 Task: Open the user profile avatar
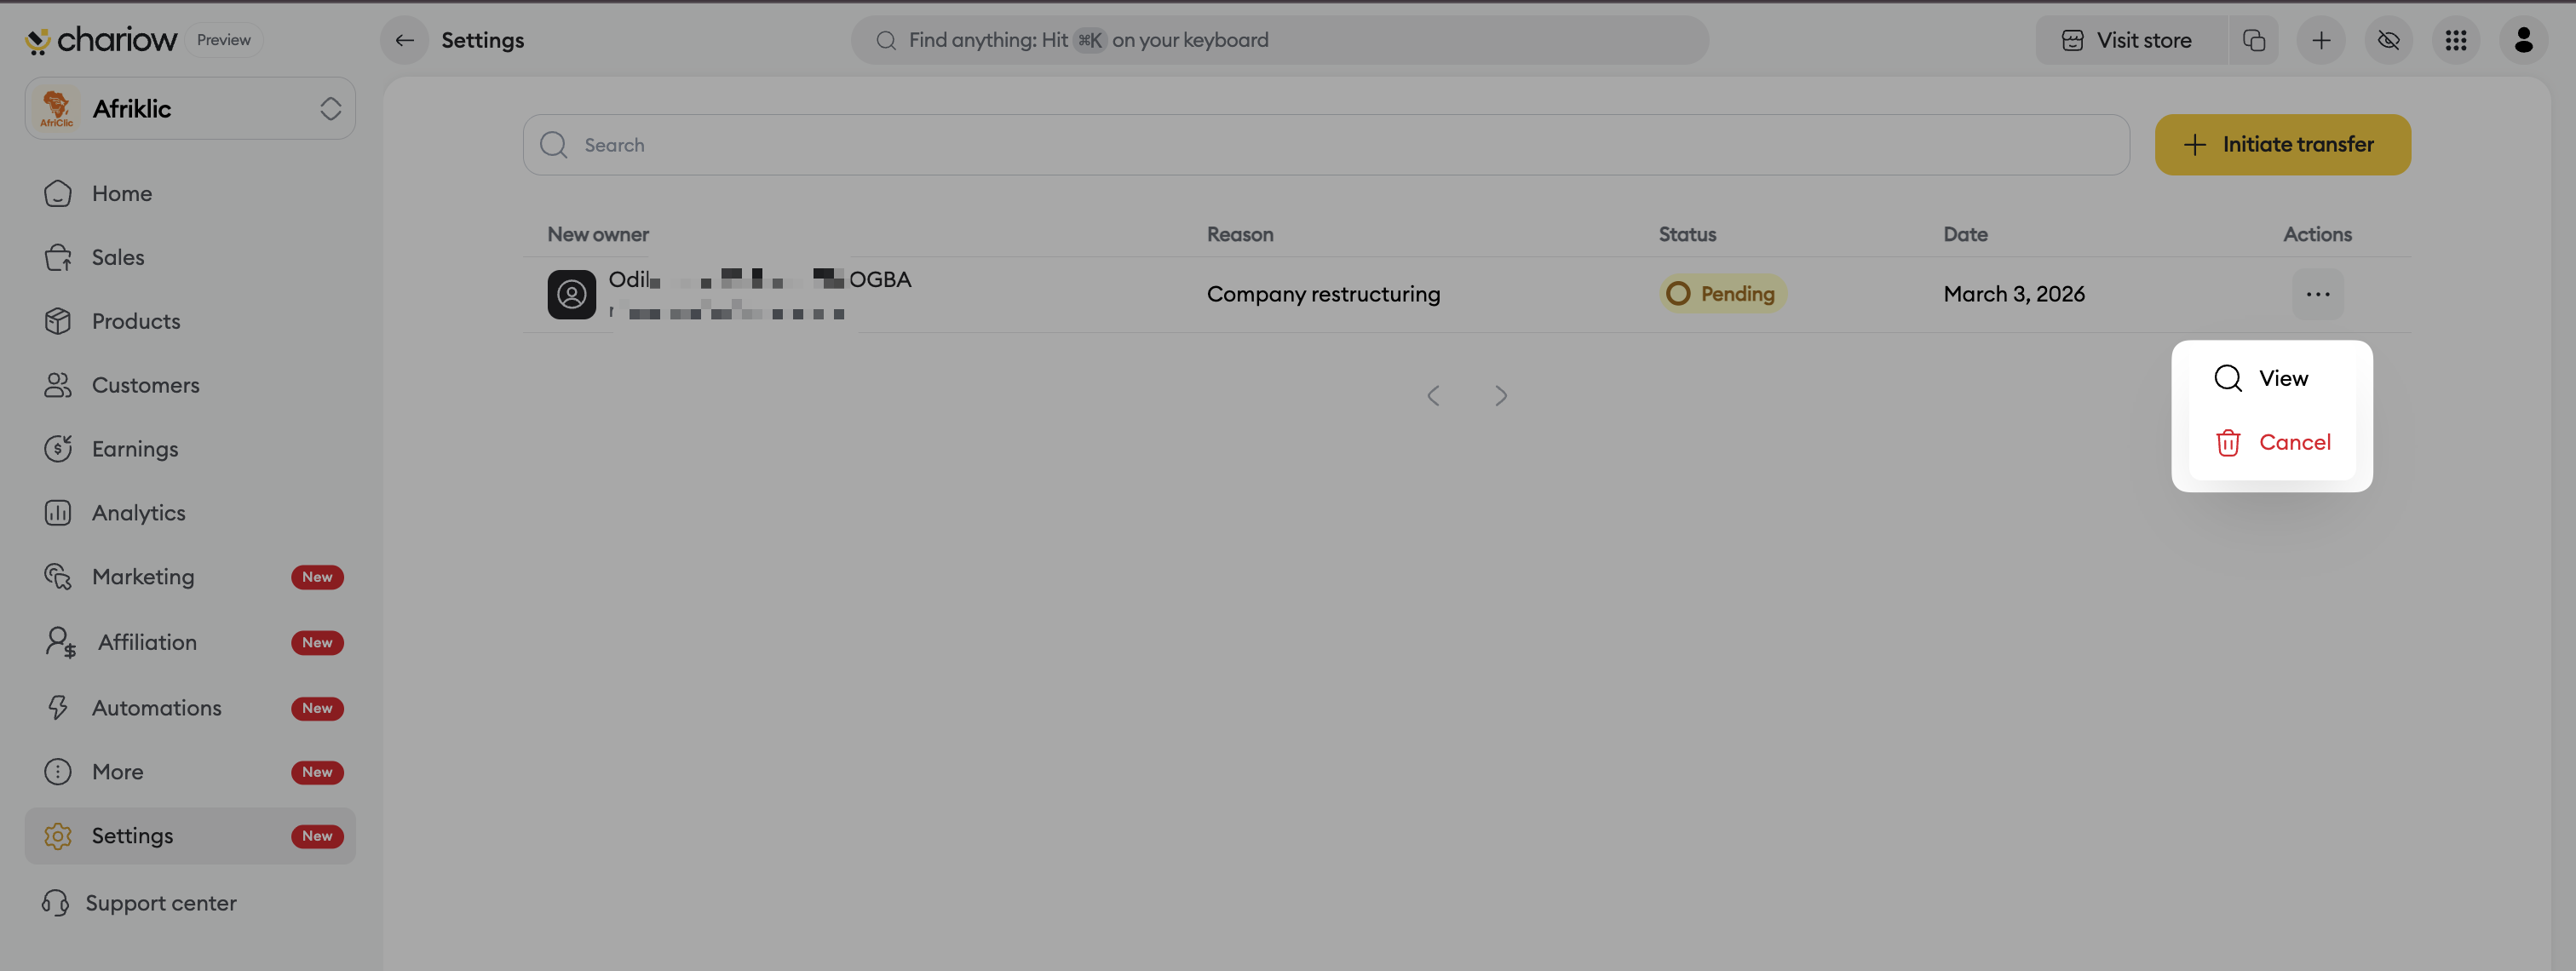click(2523, 40)
